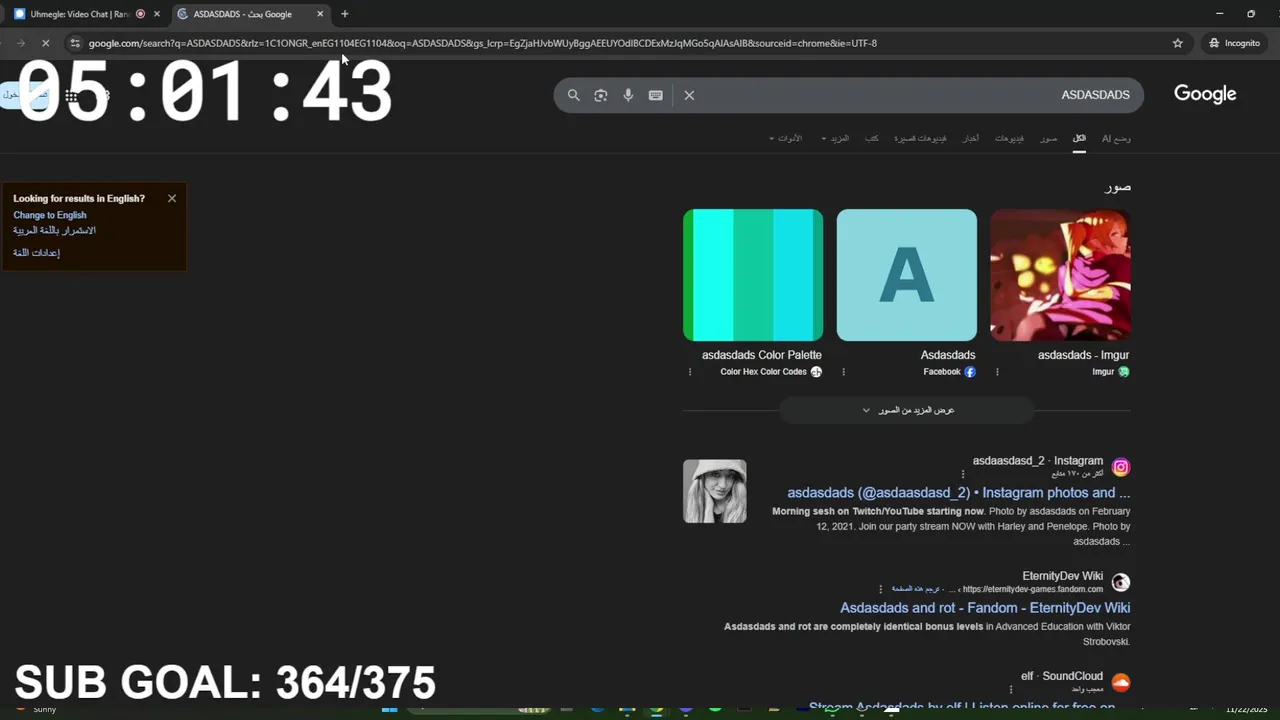The width and height of the screenshot is (1280, 720).
Task: Close the Uhmegle Video Chat tab
Action: pyautogui.click(x=156, y=14)
